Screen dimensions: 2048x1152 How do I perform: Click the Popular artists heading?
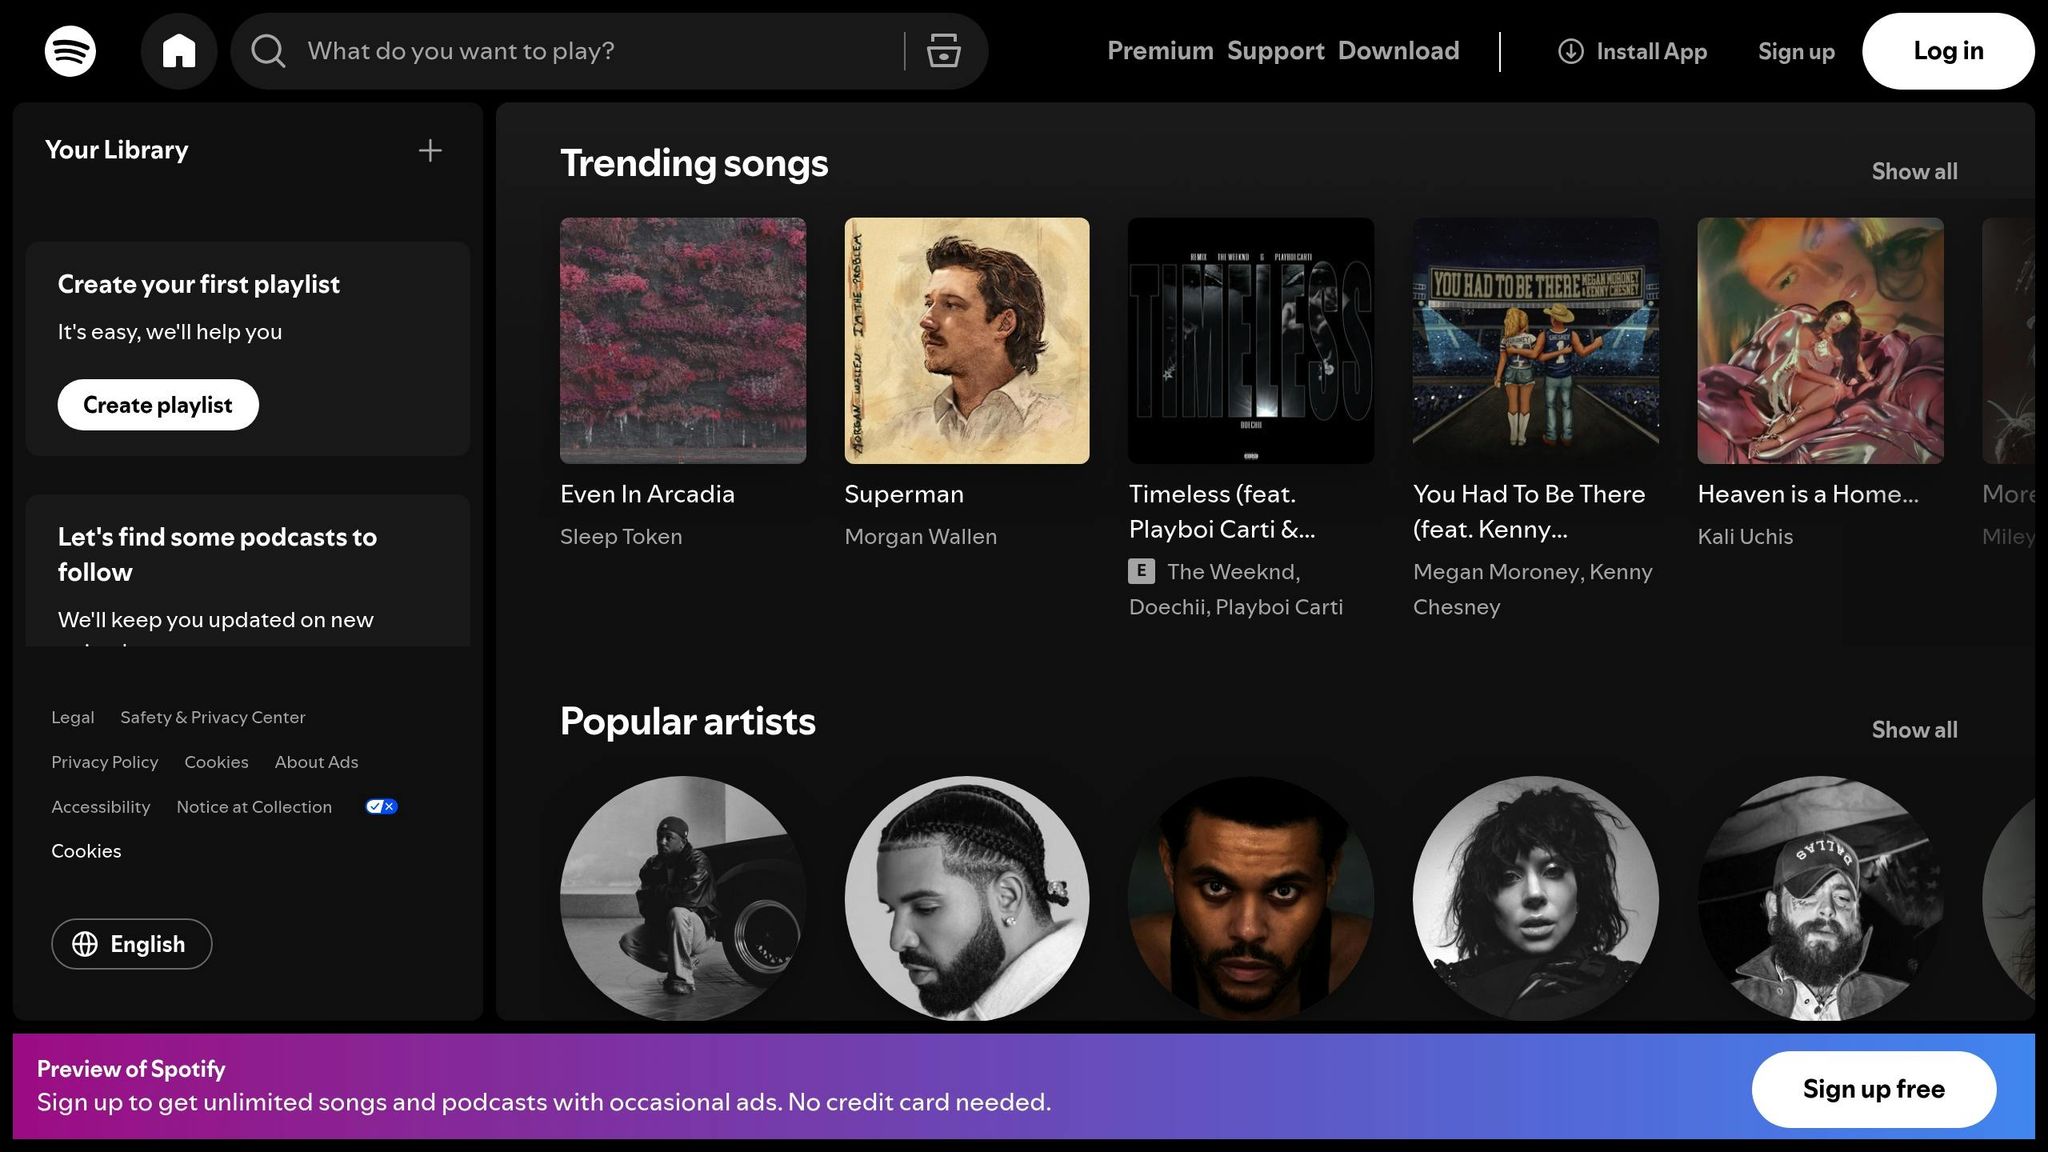tap(688, 721)
